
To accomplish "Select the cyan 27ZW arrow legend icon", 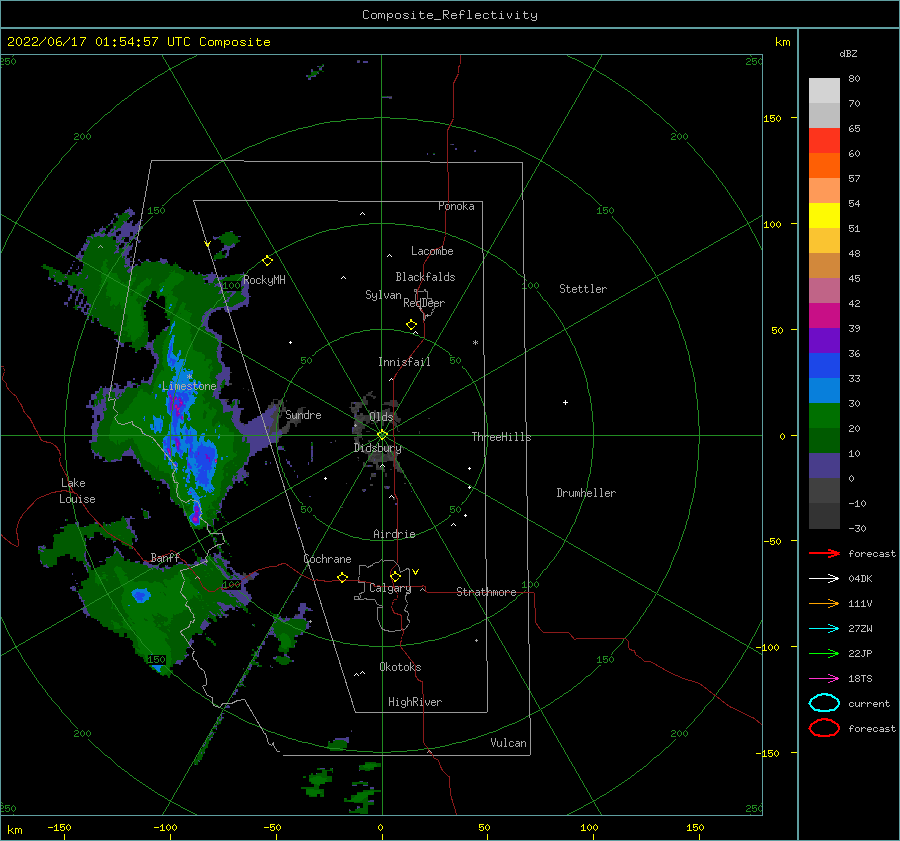I will point(824,629).
